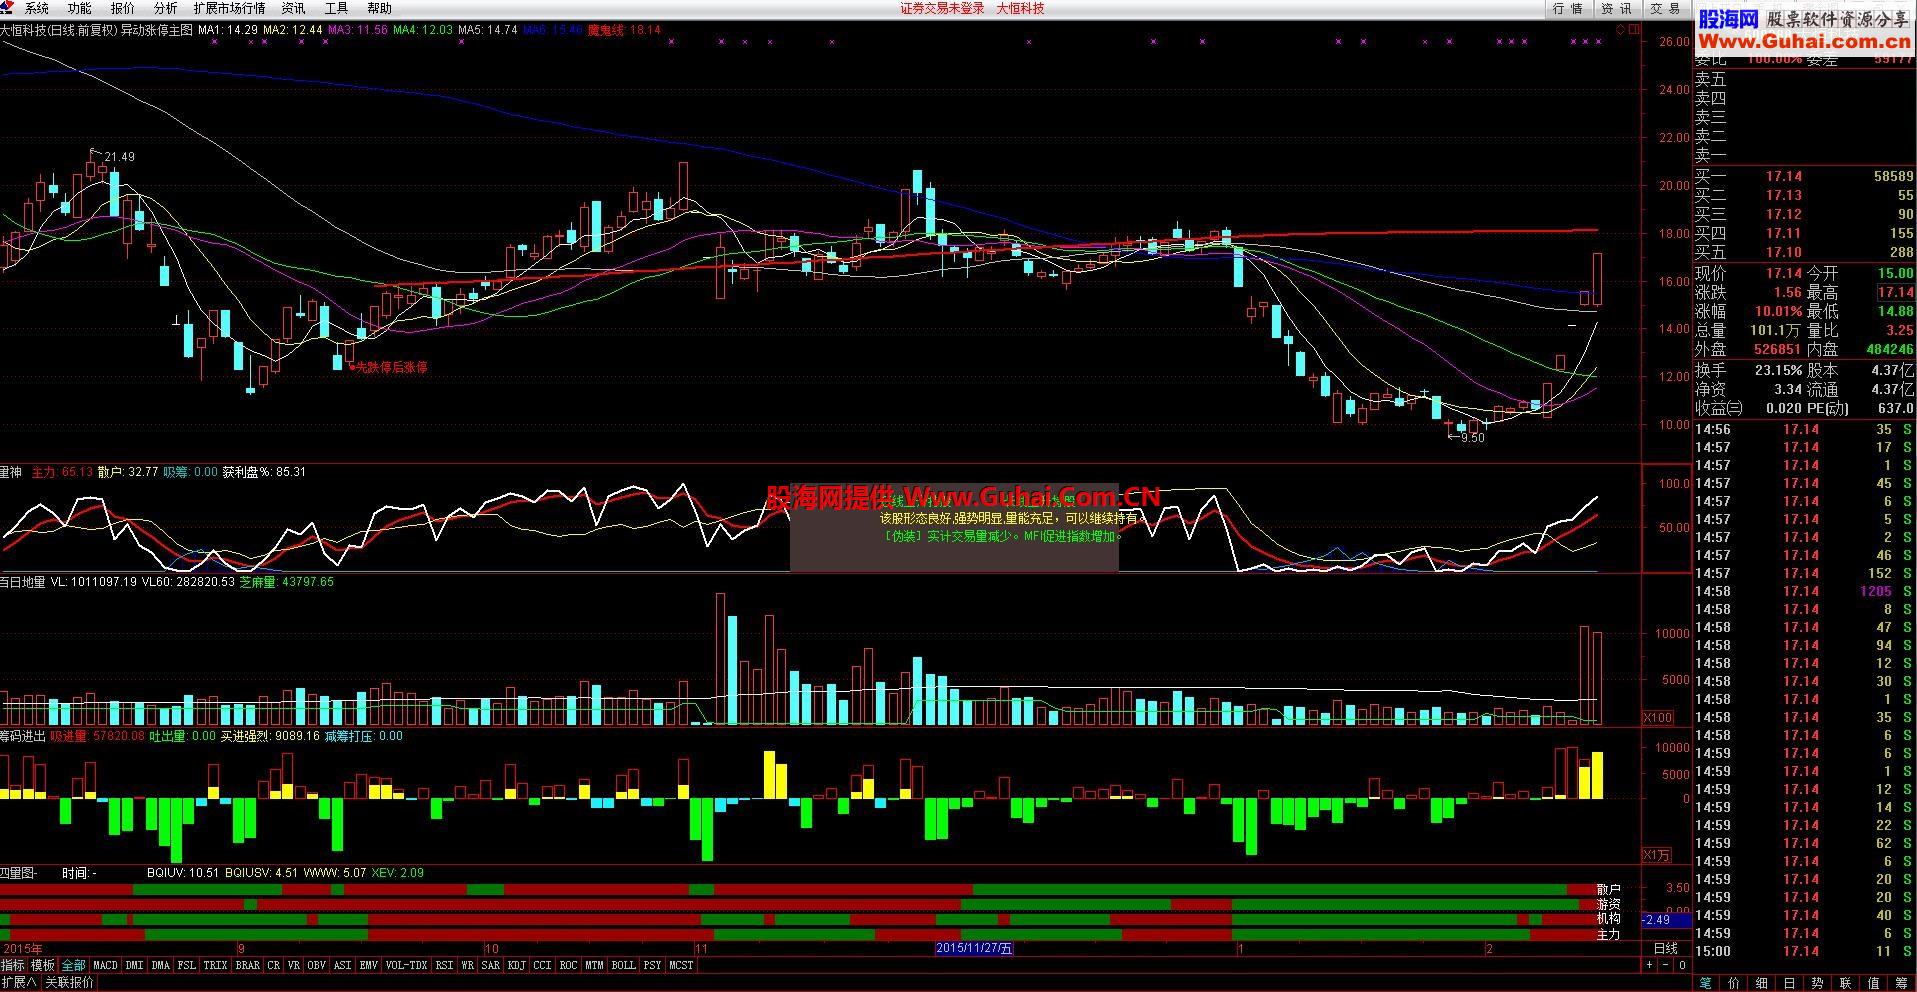The height and width of the screenshot is (992, 1917).
Task: Open the 功能 menu
Action: pyautogui.click(x=79, y=8)
